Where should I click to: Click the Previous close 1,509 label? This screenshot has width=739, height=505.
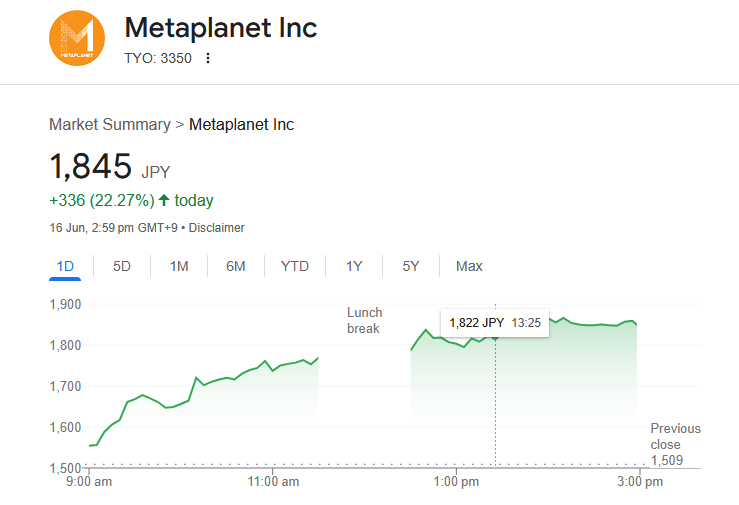[x=675, y=444]
